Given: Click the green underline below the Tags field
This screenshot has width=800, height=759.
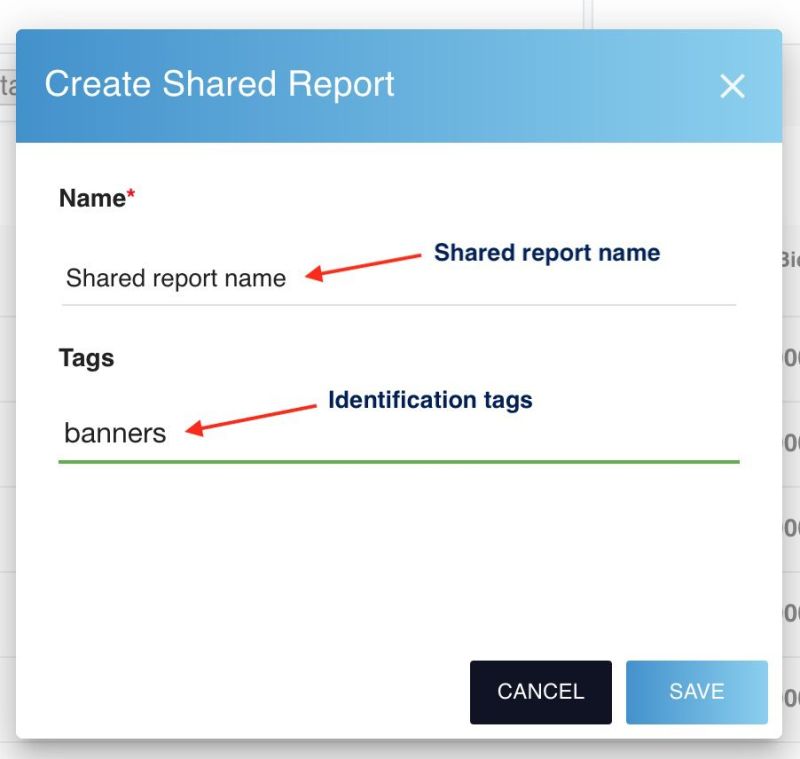Looking at the screenshot, I should coord(400,460).
